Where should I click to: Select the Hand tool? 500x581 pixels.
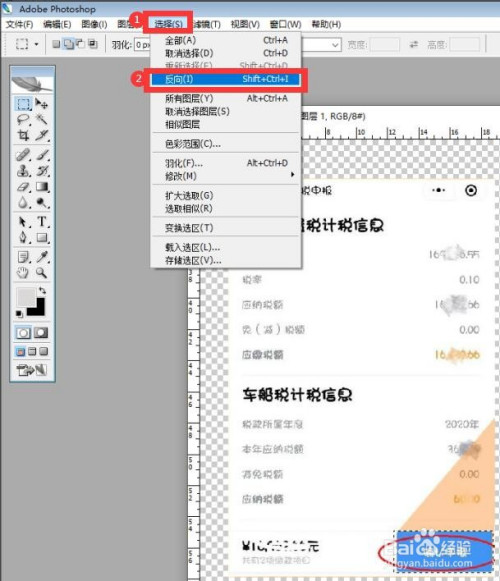click(23, 273)
